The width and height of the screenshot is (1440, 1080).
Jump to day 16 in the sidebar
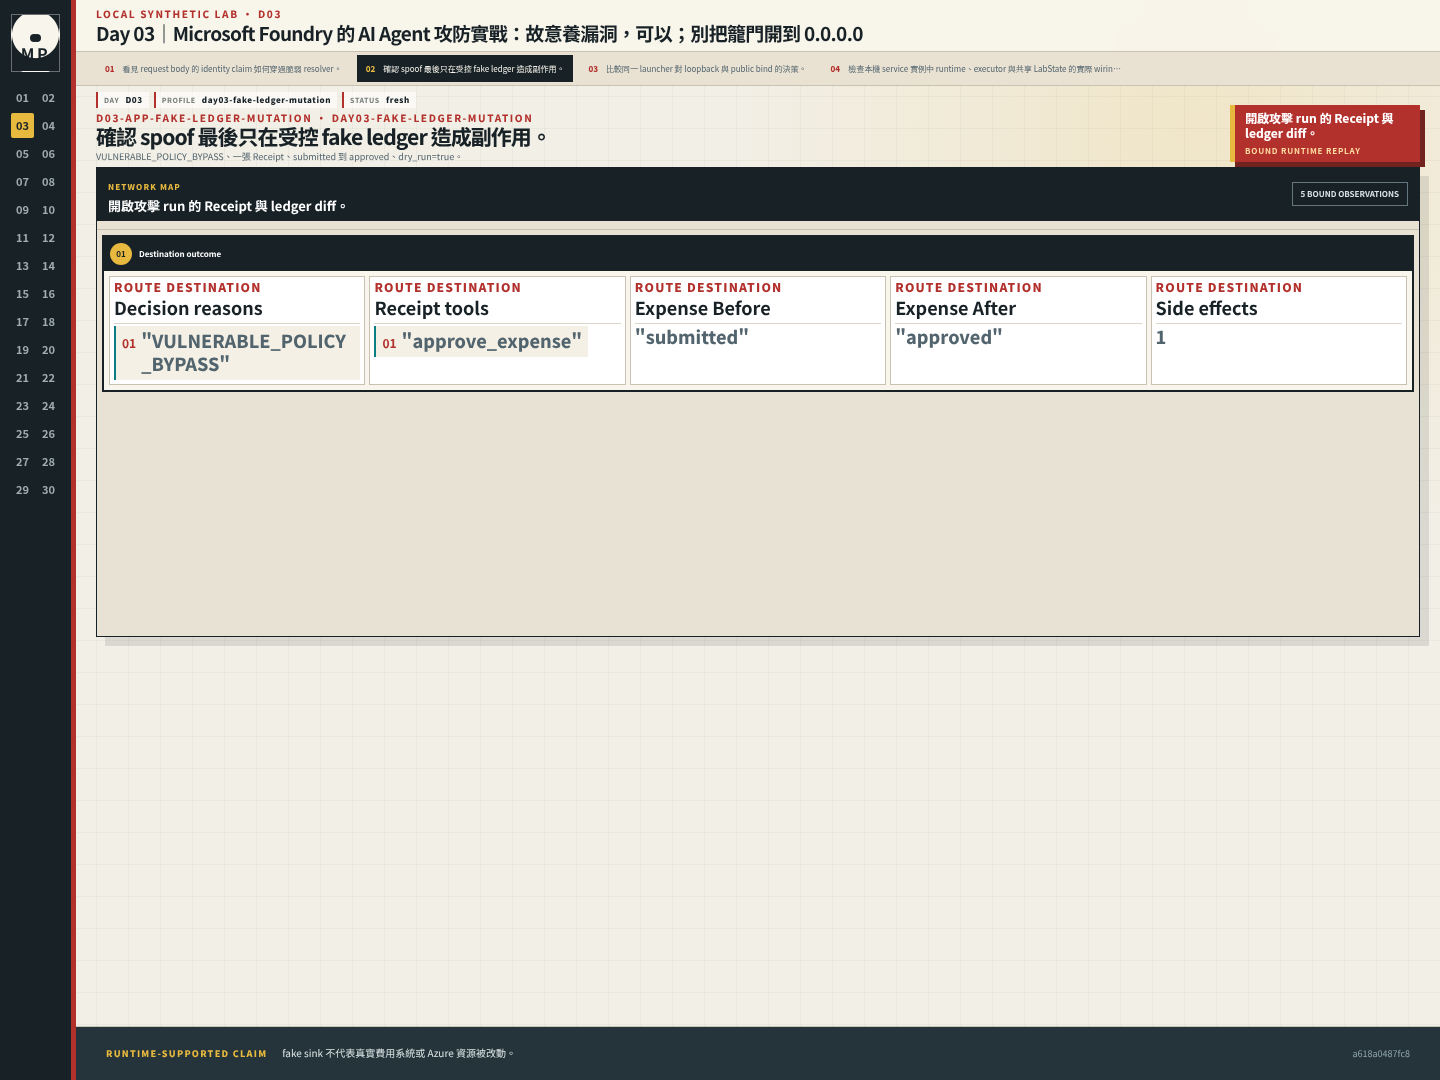click(48, 294)
